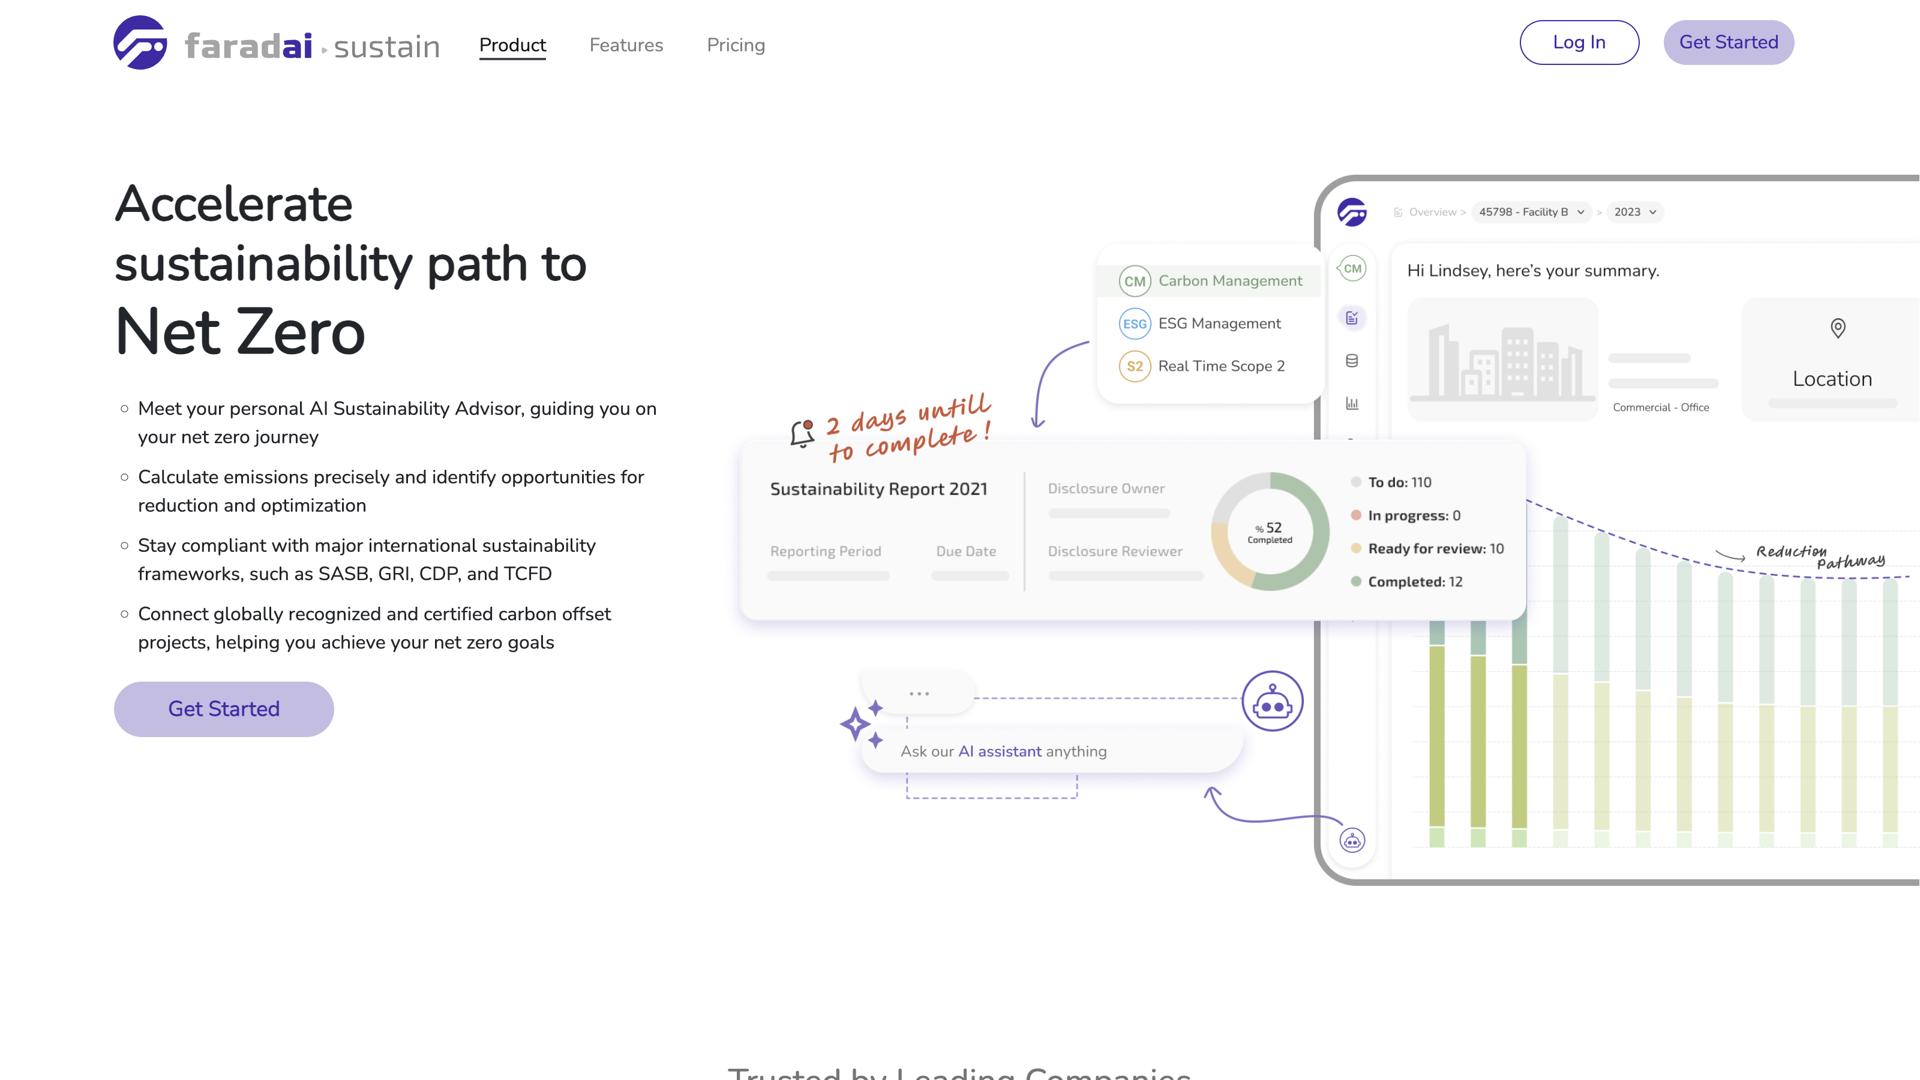Open the database stack sidebar icon
Screen dimensions: 1920x1080
1352,361
